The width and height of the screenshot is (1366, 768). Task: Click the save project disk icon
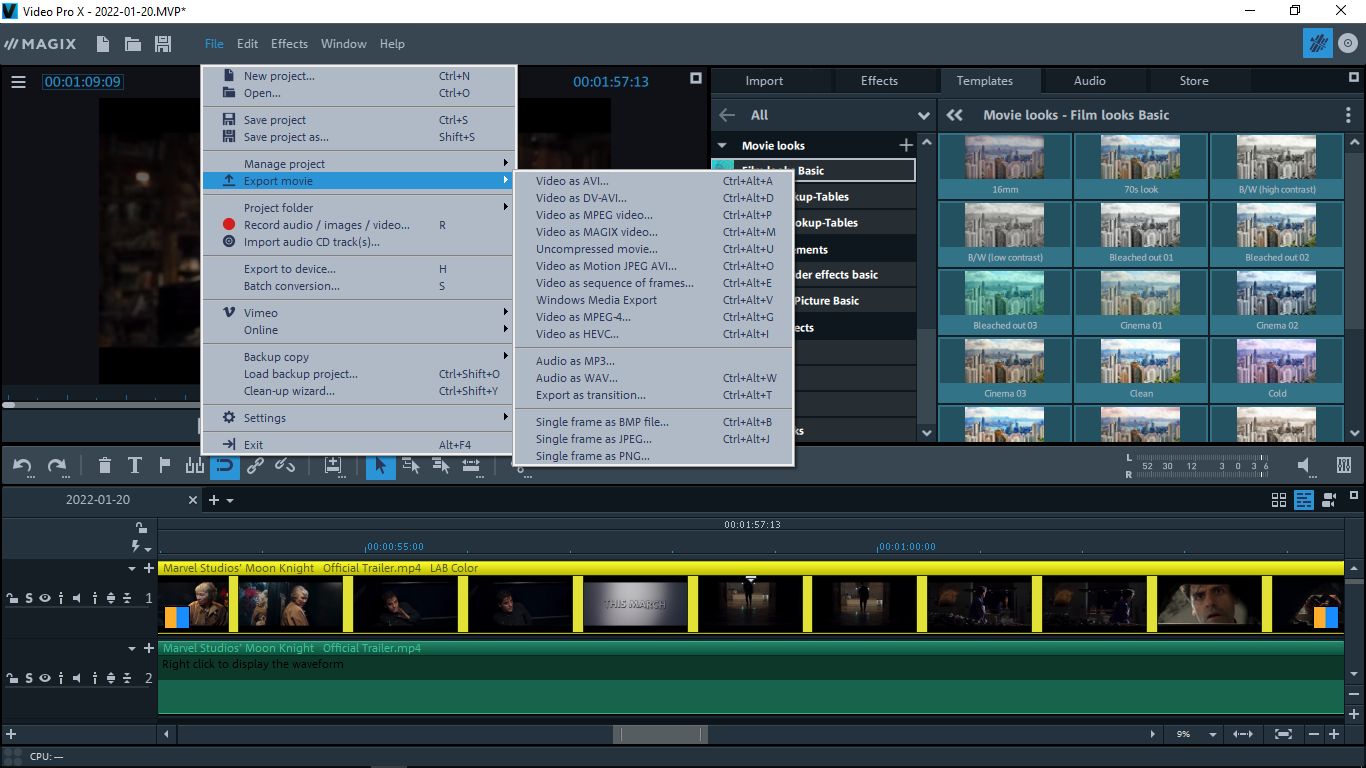point(162,44)
